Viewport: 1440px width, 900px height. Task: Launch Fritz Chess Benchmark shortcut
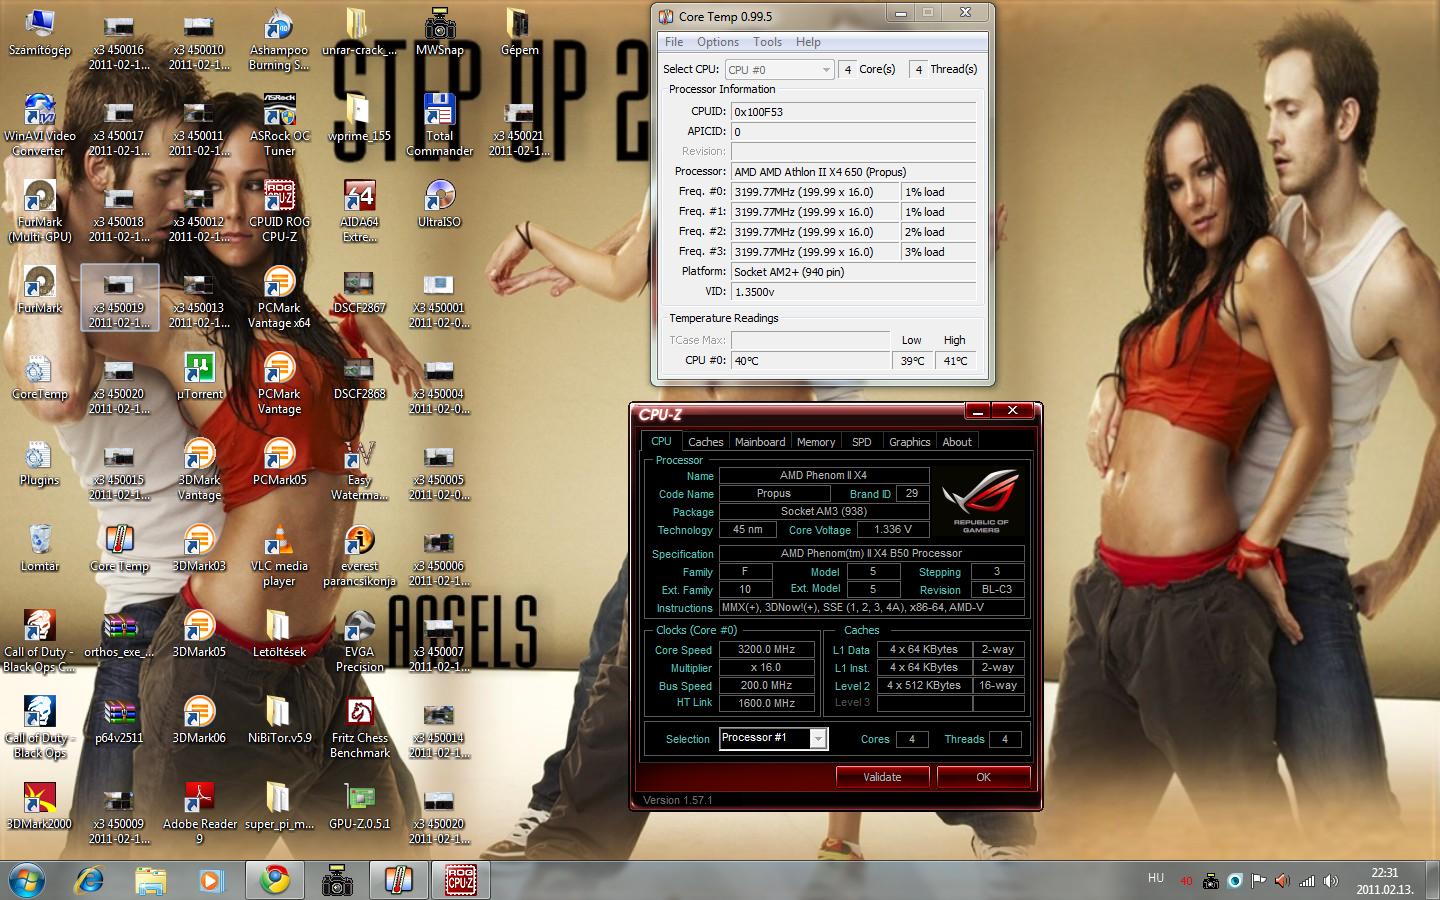coord(359,727)
